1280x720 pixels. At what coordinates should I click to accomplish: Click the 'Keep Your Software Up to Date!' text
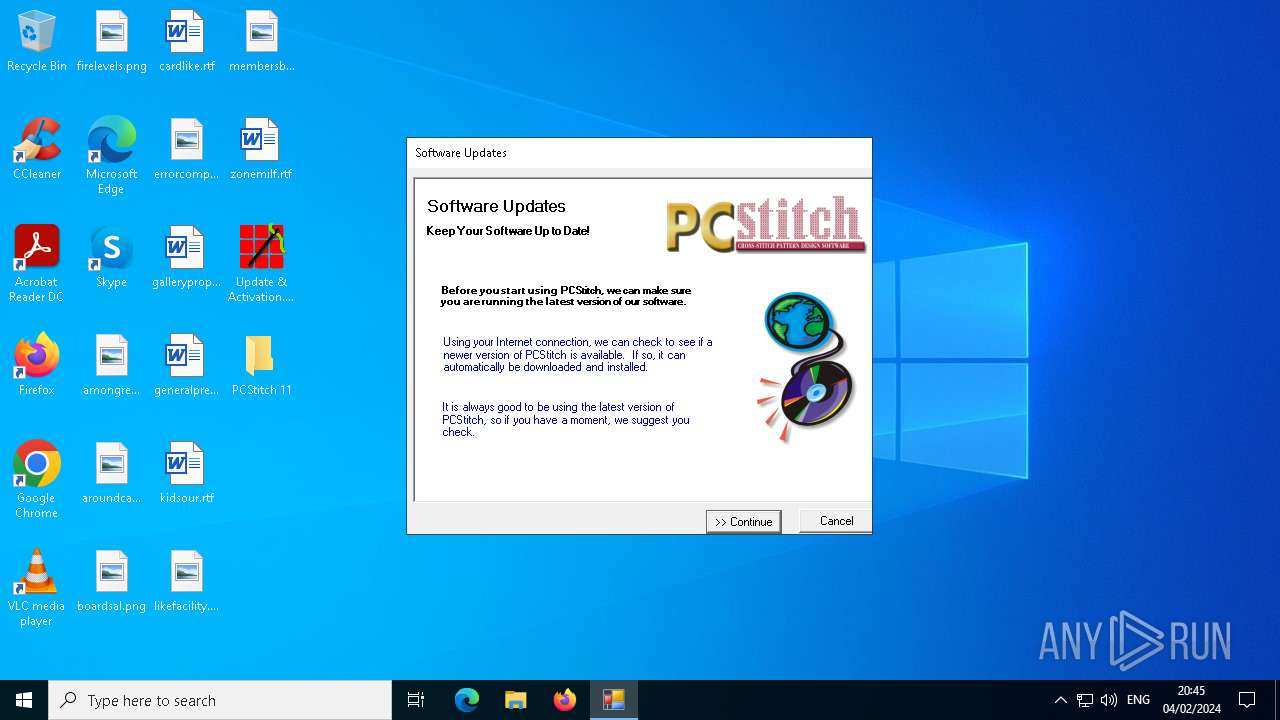508,231
